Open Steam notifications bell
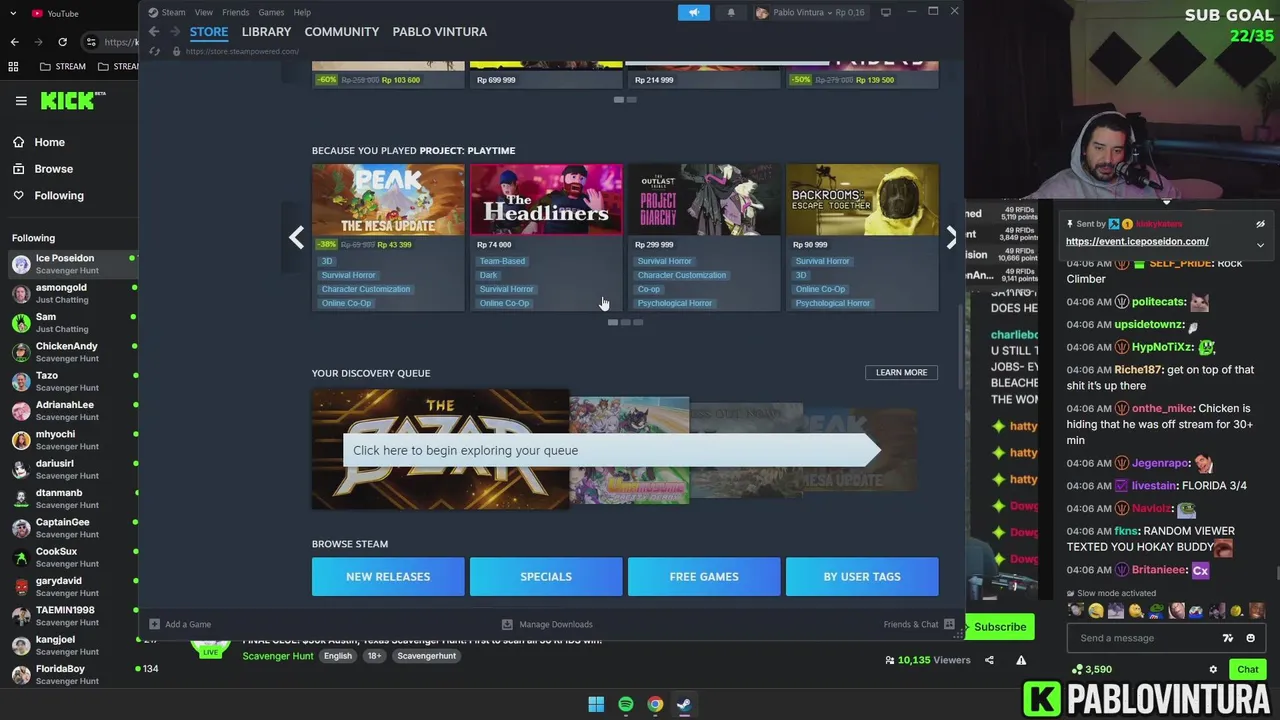The image size is (1280, 720). pos(731,12)
